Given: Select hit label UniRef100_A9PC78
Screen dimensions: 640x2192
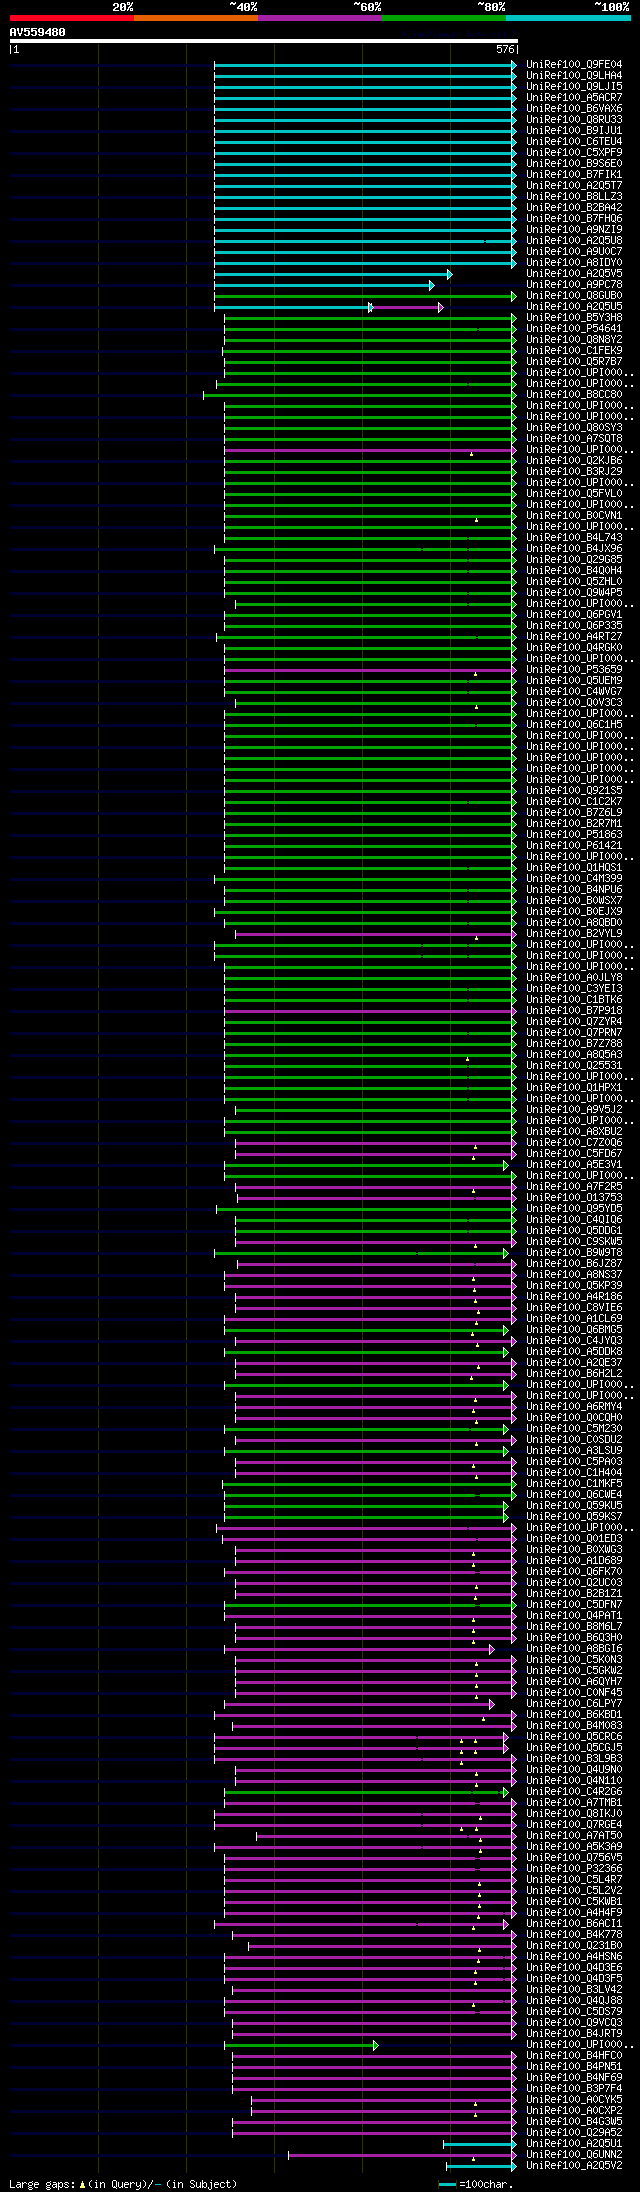Looking at the screenshot, I should 574,285.
